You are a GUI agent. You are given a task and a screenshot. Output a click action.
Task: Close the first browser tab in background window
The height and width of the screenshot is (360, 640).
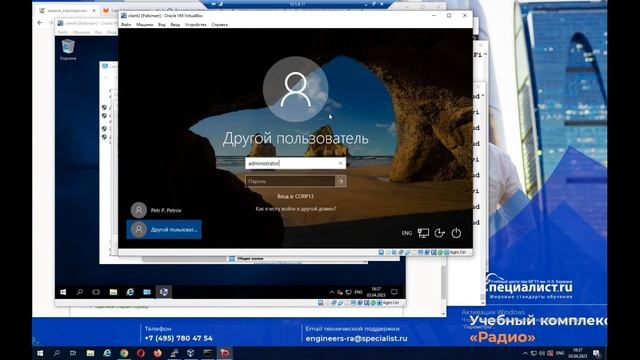(x=94, y=11)
